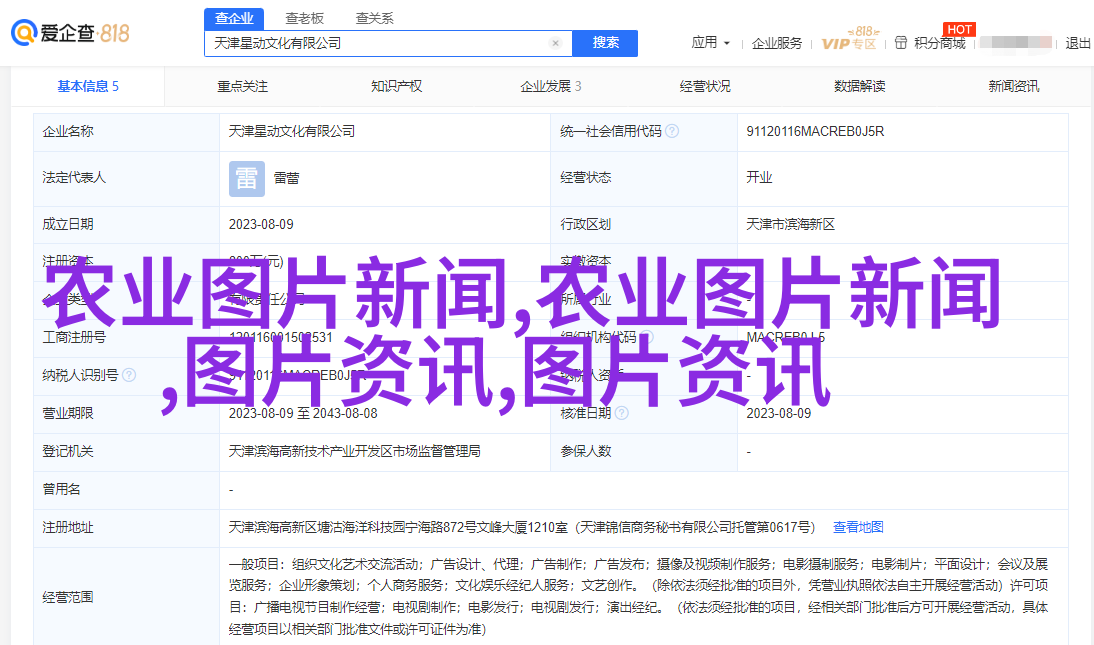Select founding date 2023-08-09
Image resolution: width=1094 pixels, height=645 pixels.
[x=261, y=225]
